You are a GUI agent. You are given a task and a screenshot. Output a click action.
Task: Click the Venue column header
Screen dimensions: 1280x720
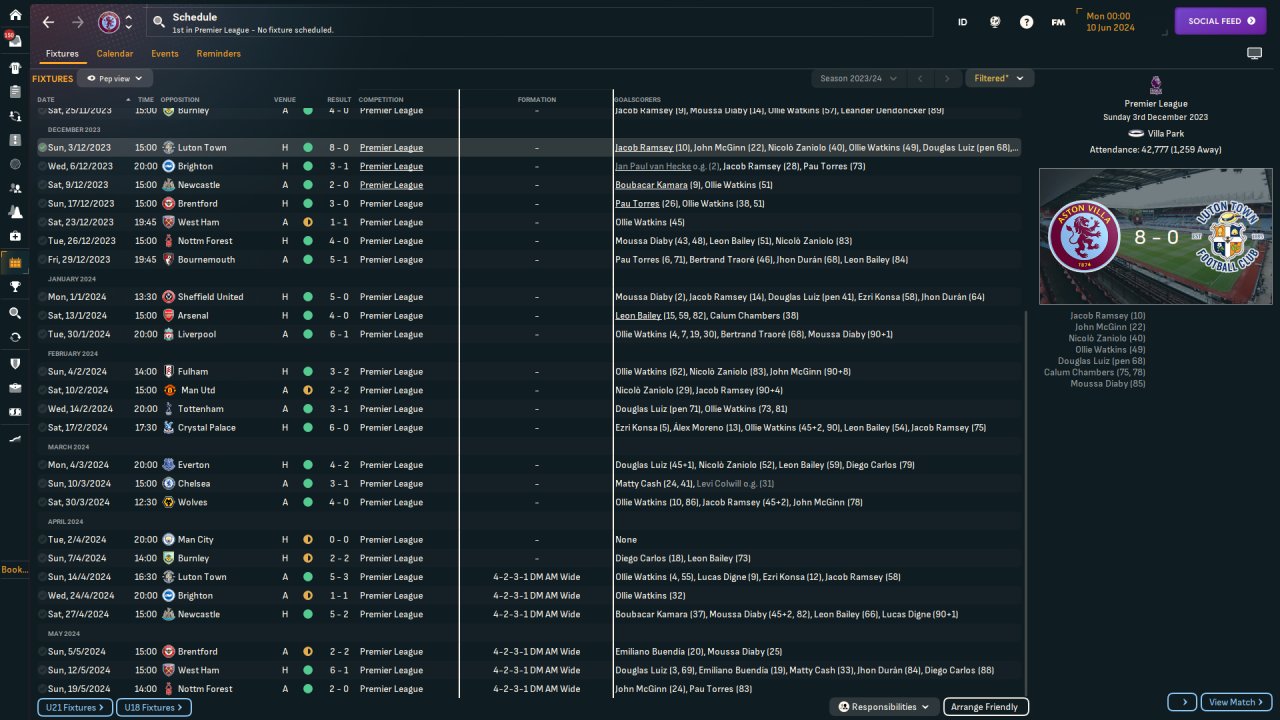click(285, 100)
